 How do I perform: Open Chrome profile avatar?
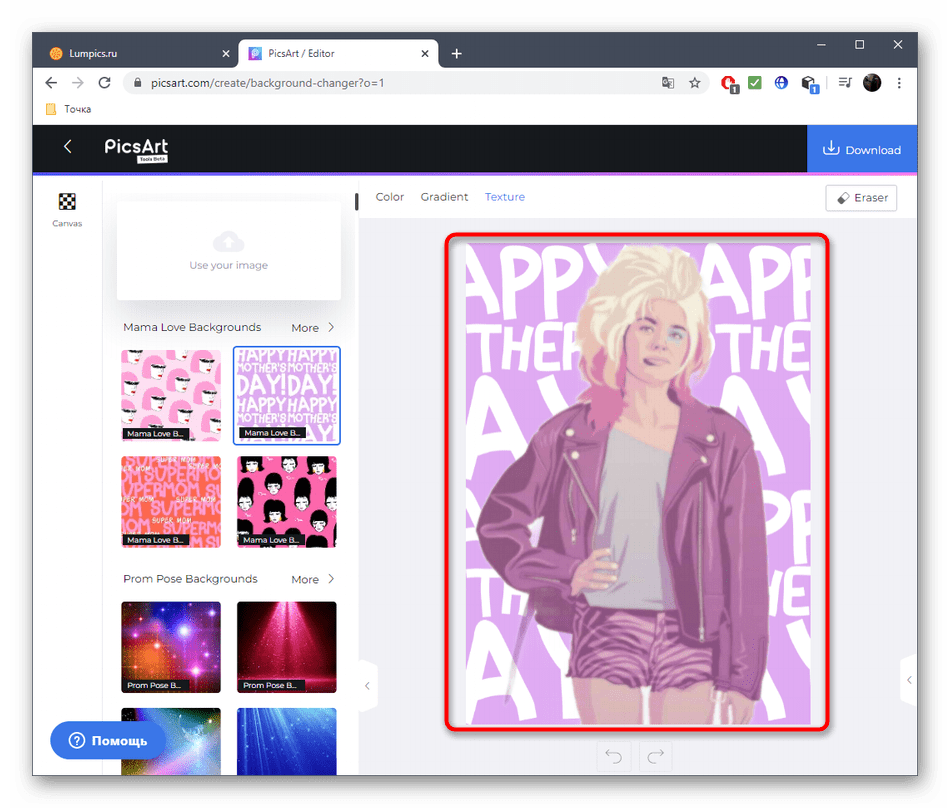tap(872, 83)
